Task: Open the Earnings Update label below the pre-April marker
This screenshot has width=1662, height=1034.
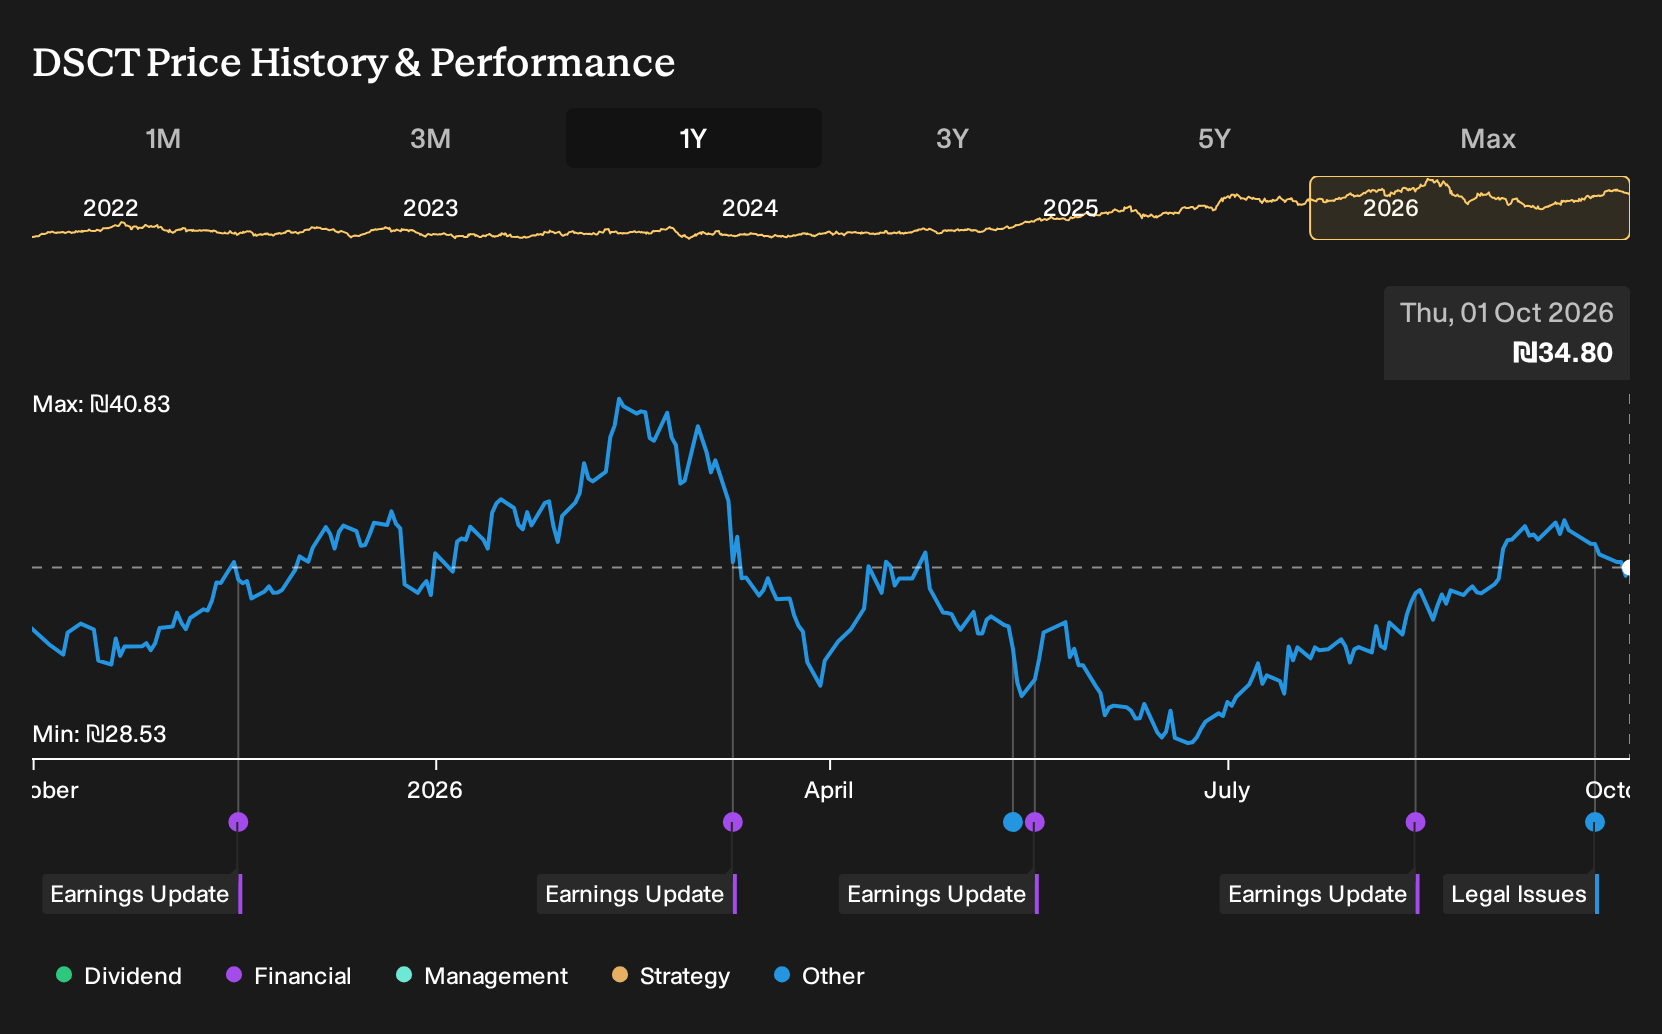Action: point(637,894)
